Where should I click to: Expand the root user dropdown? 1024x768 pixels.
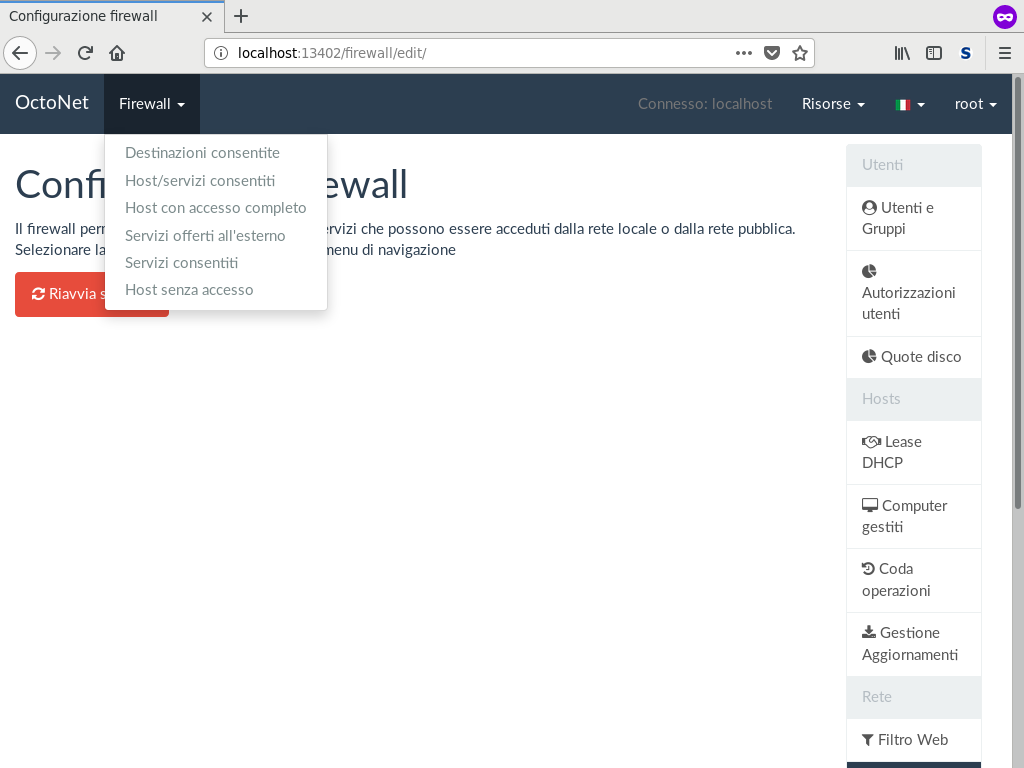(x=976, y=104)
